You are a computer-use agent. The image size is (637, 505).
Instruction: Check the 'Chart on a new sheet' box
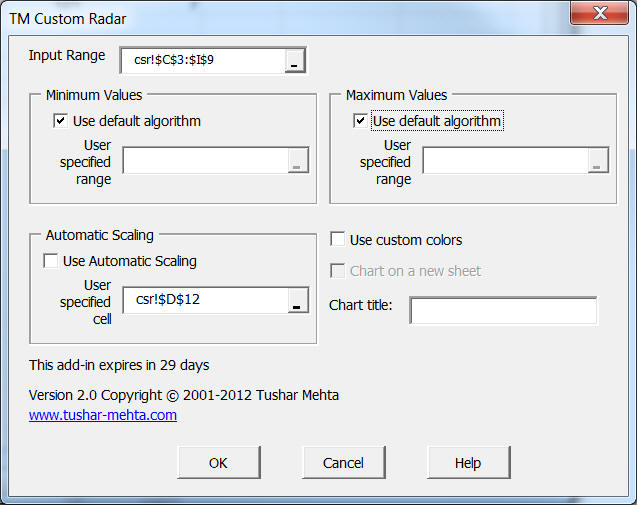click(339, 271)
